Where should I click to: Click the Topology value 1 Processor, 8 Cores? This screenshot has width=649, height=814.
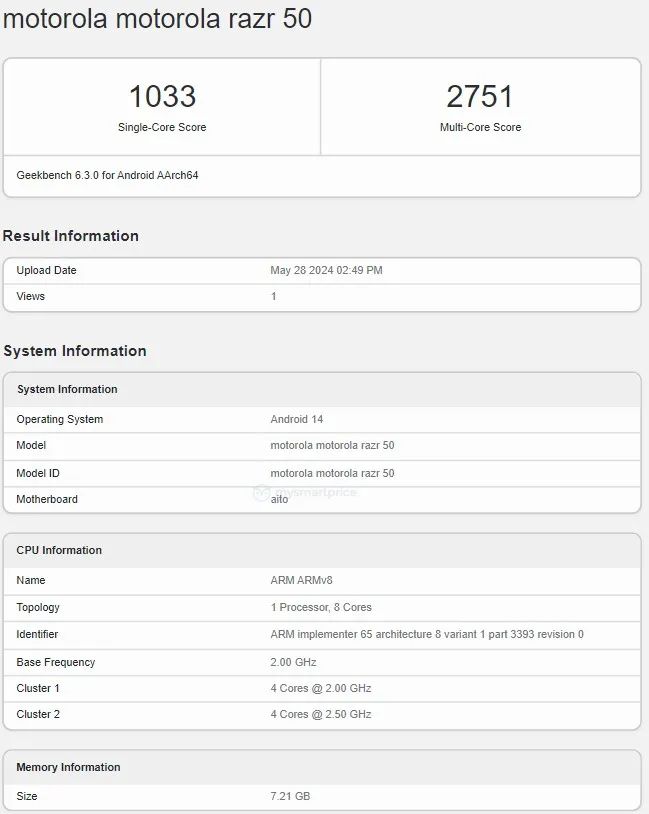[x=321, y=607]
